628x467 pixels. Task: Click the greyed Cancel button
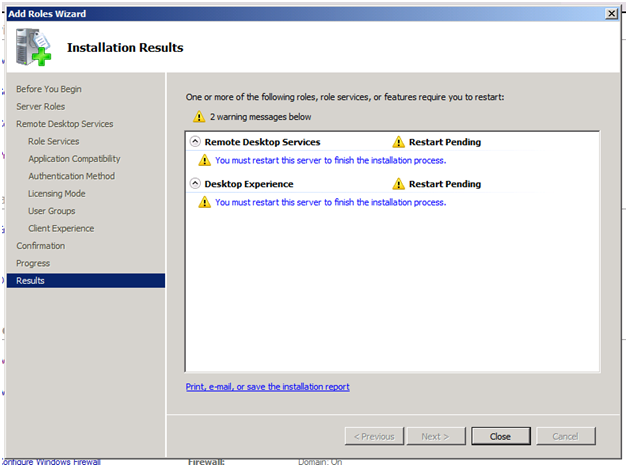pyautogui.click(x=566, y=436)
